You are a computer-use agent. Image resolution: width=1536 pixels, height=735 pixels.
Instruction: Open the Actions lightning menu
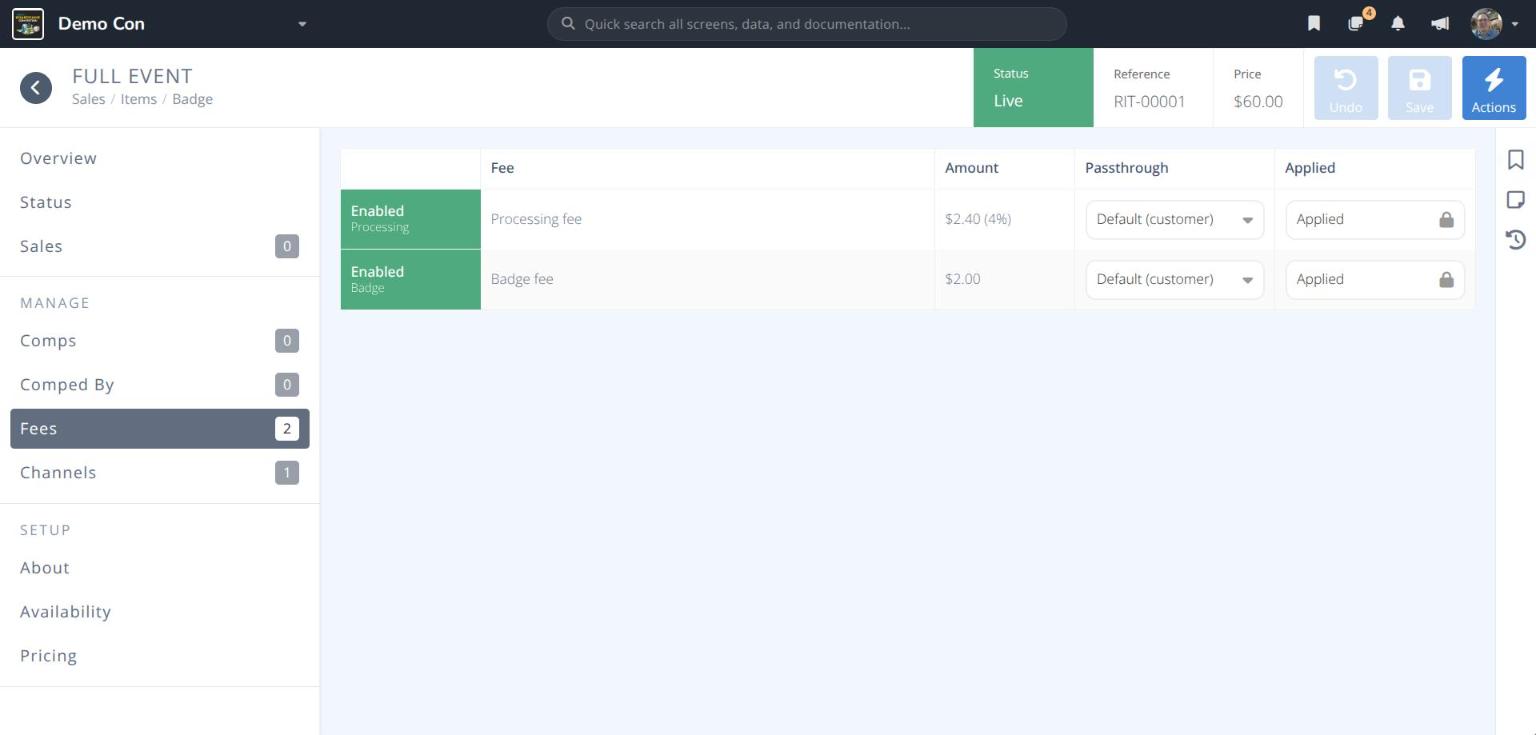1494,88
